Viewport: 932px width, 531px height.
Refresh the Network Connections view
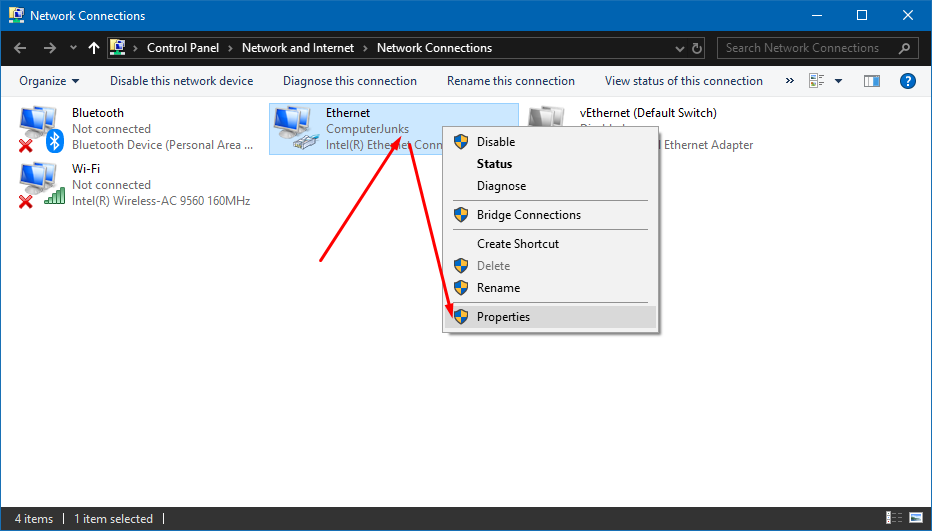[x=697, y=48]
